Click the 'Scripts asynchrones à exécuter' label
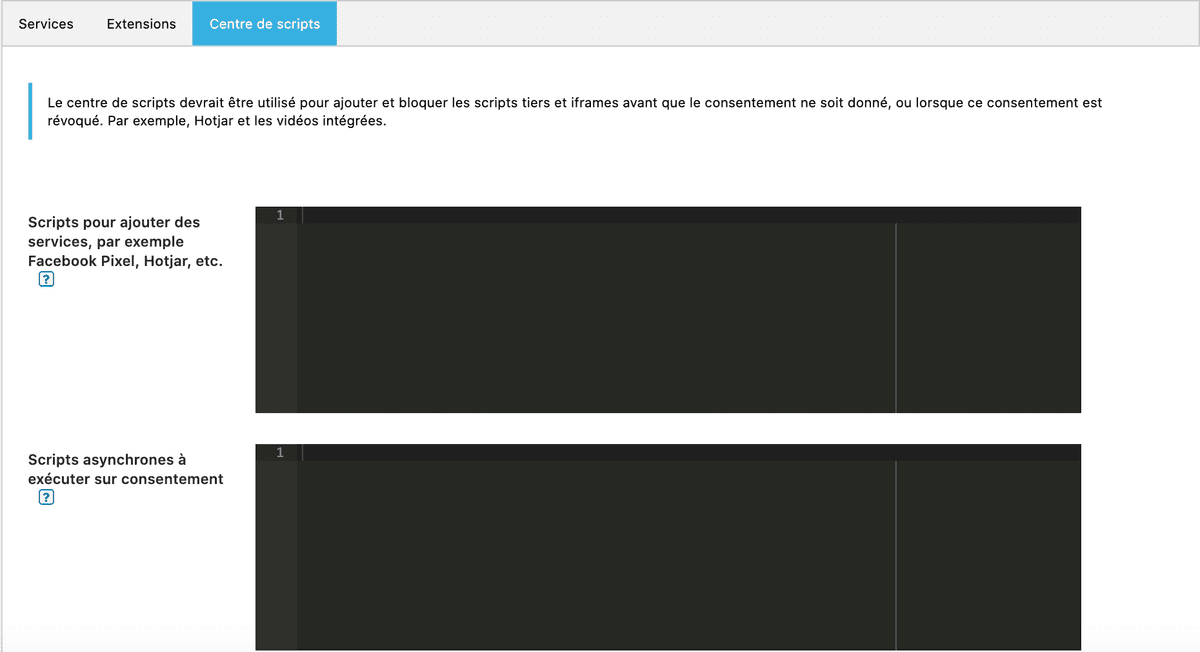 click(x=125, y=469)
